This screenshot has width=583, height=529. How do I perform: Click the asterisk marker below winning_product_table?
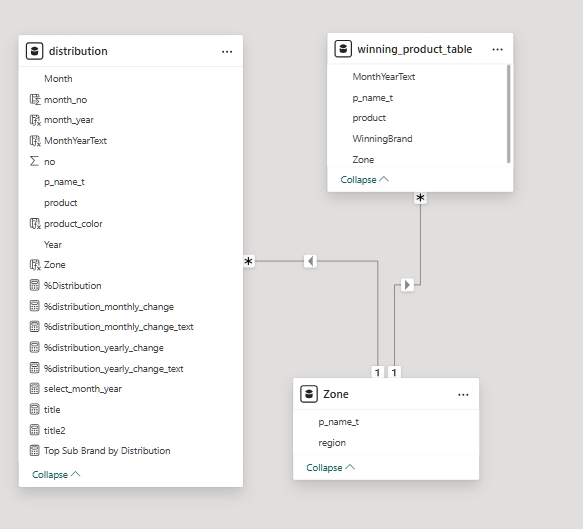pos(421,198)
